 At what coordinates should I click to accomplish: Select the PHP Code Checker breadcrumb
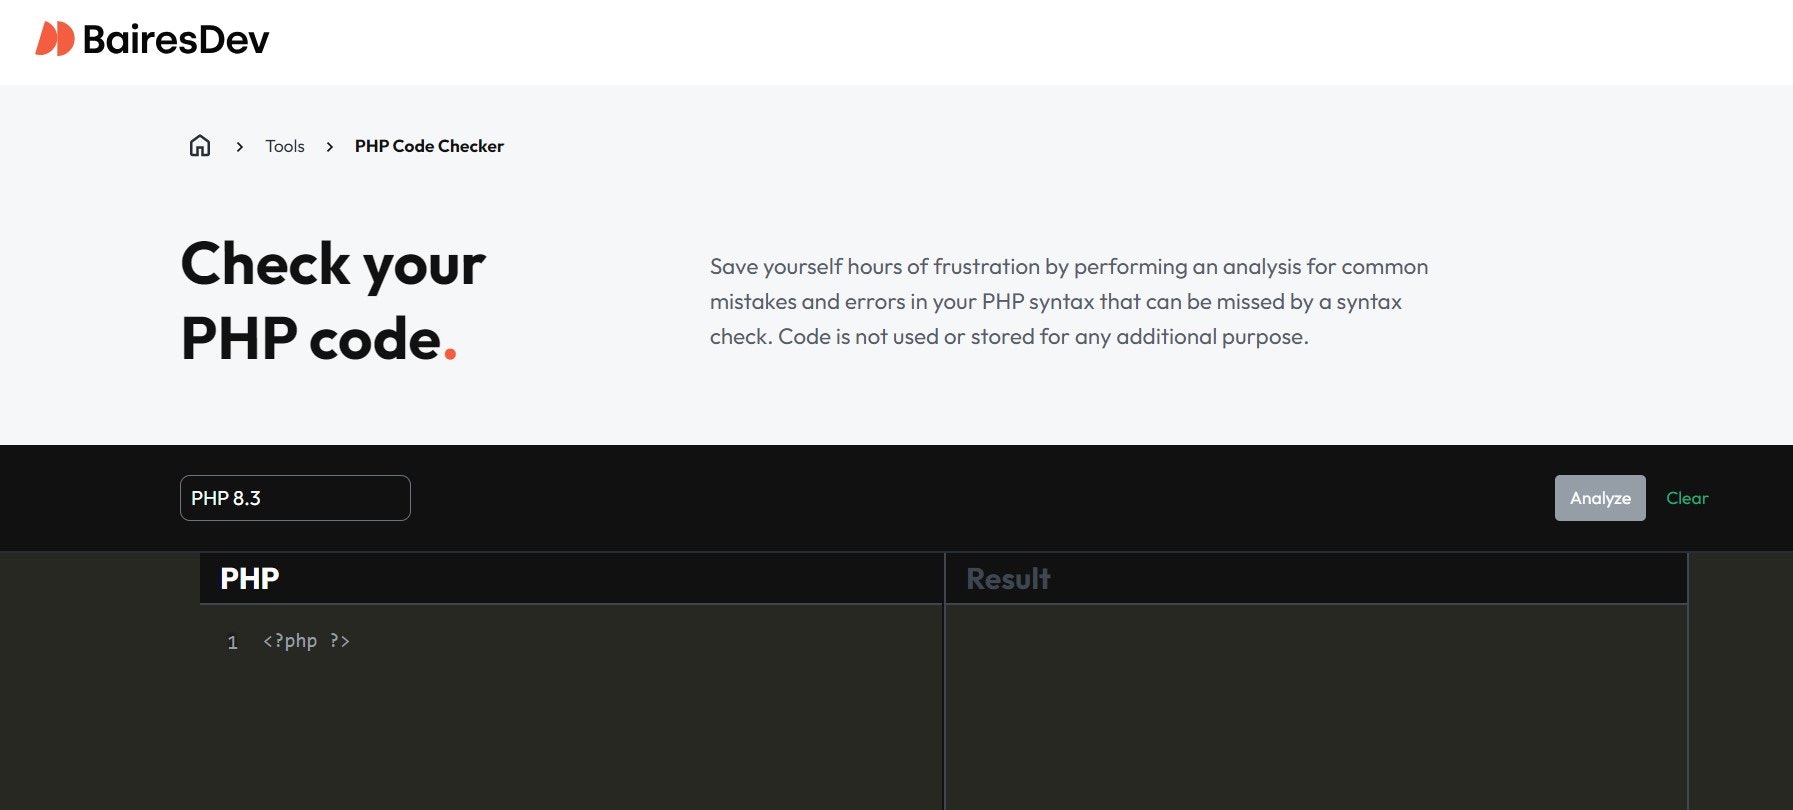click(x=429, y=146)
